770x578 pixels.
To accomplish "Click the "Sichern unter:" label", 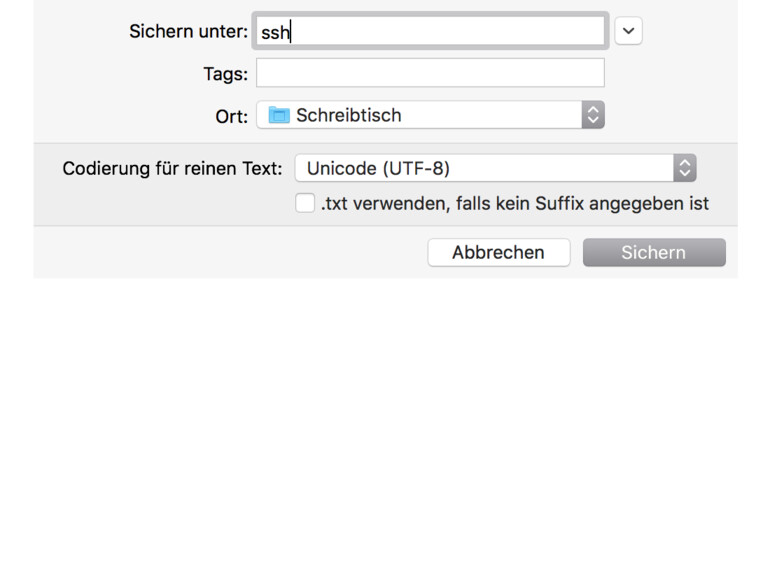I will pyautogui.click(x=188, y=31).
